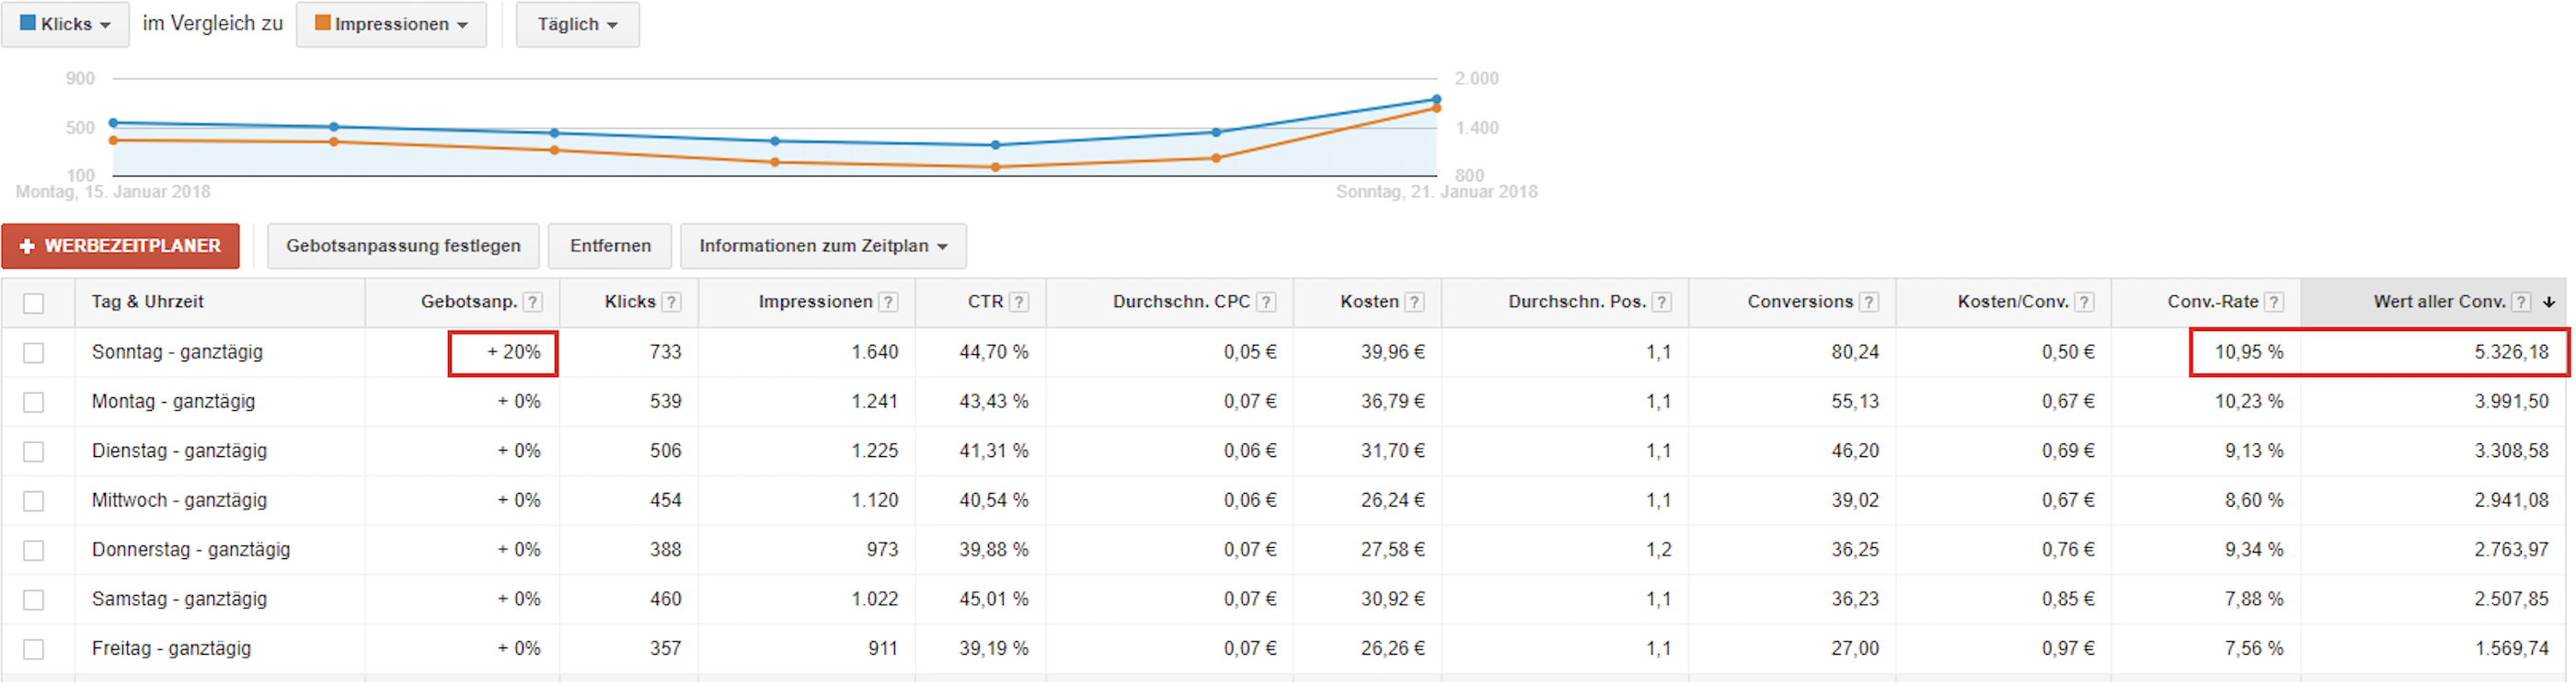Click the CTR column help icon
This screenshot has height=697, width=2576.
pyautogui.click(x=1018, y=303)
